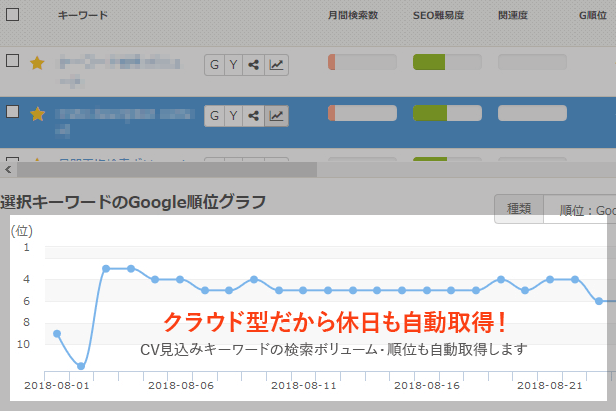This screenshot has width=616, height=411.
Task: Click the share icon in the highlighted row
Action: click(253, 116)
